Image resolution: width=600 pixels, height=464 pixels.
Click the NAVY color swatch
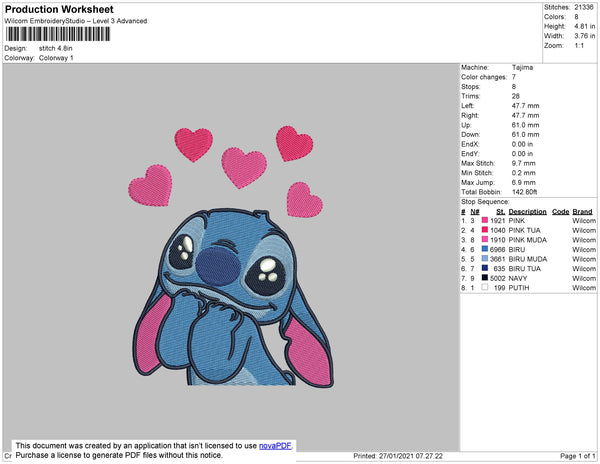486,278
